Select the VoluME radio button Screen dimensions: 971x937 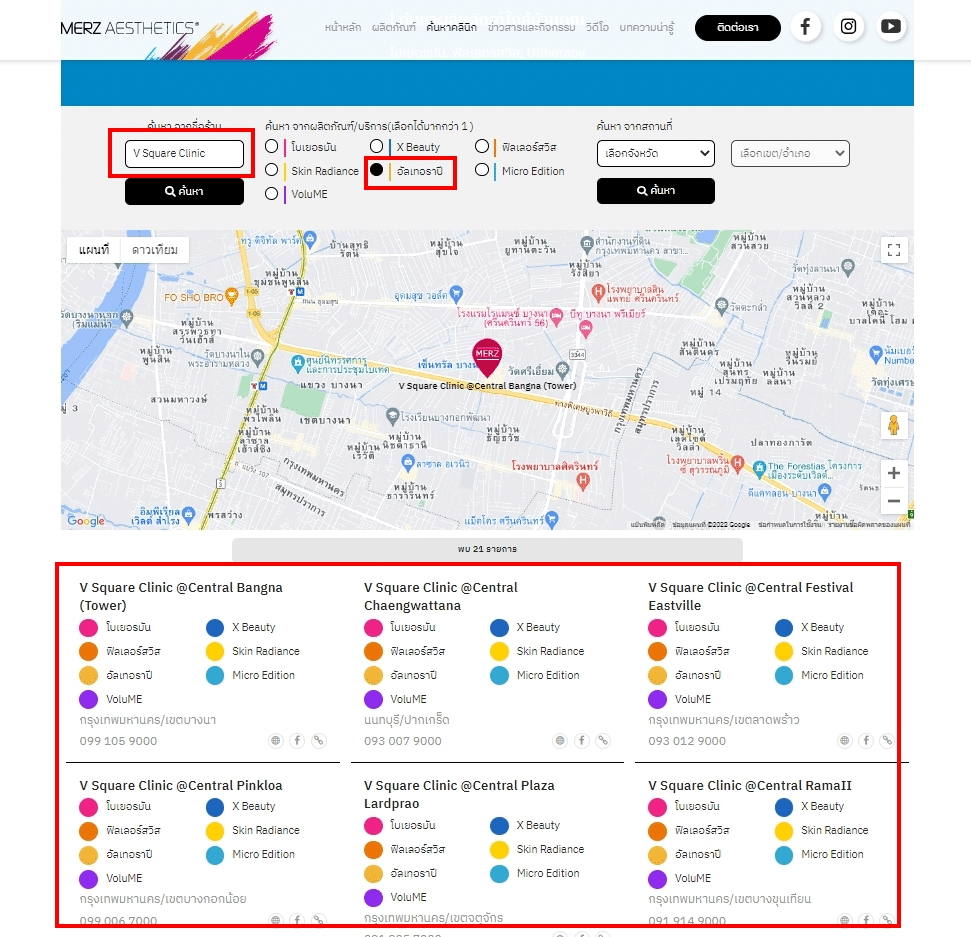272,195
